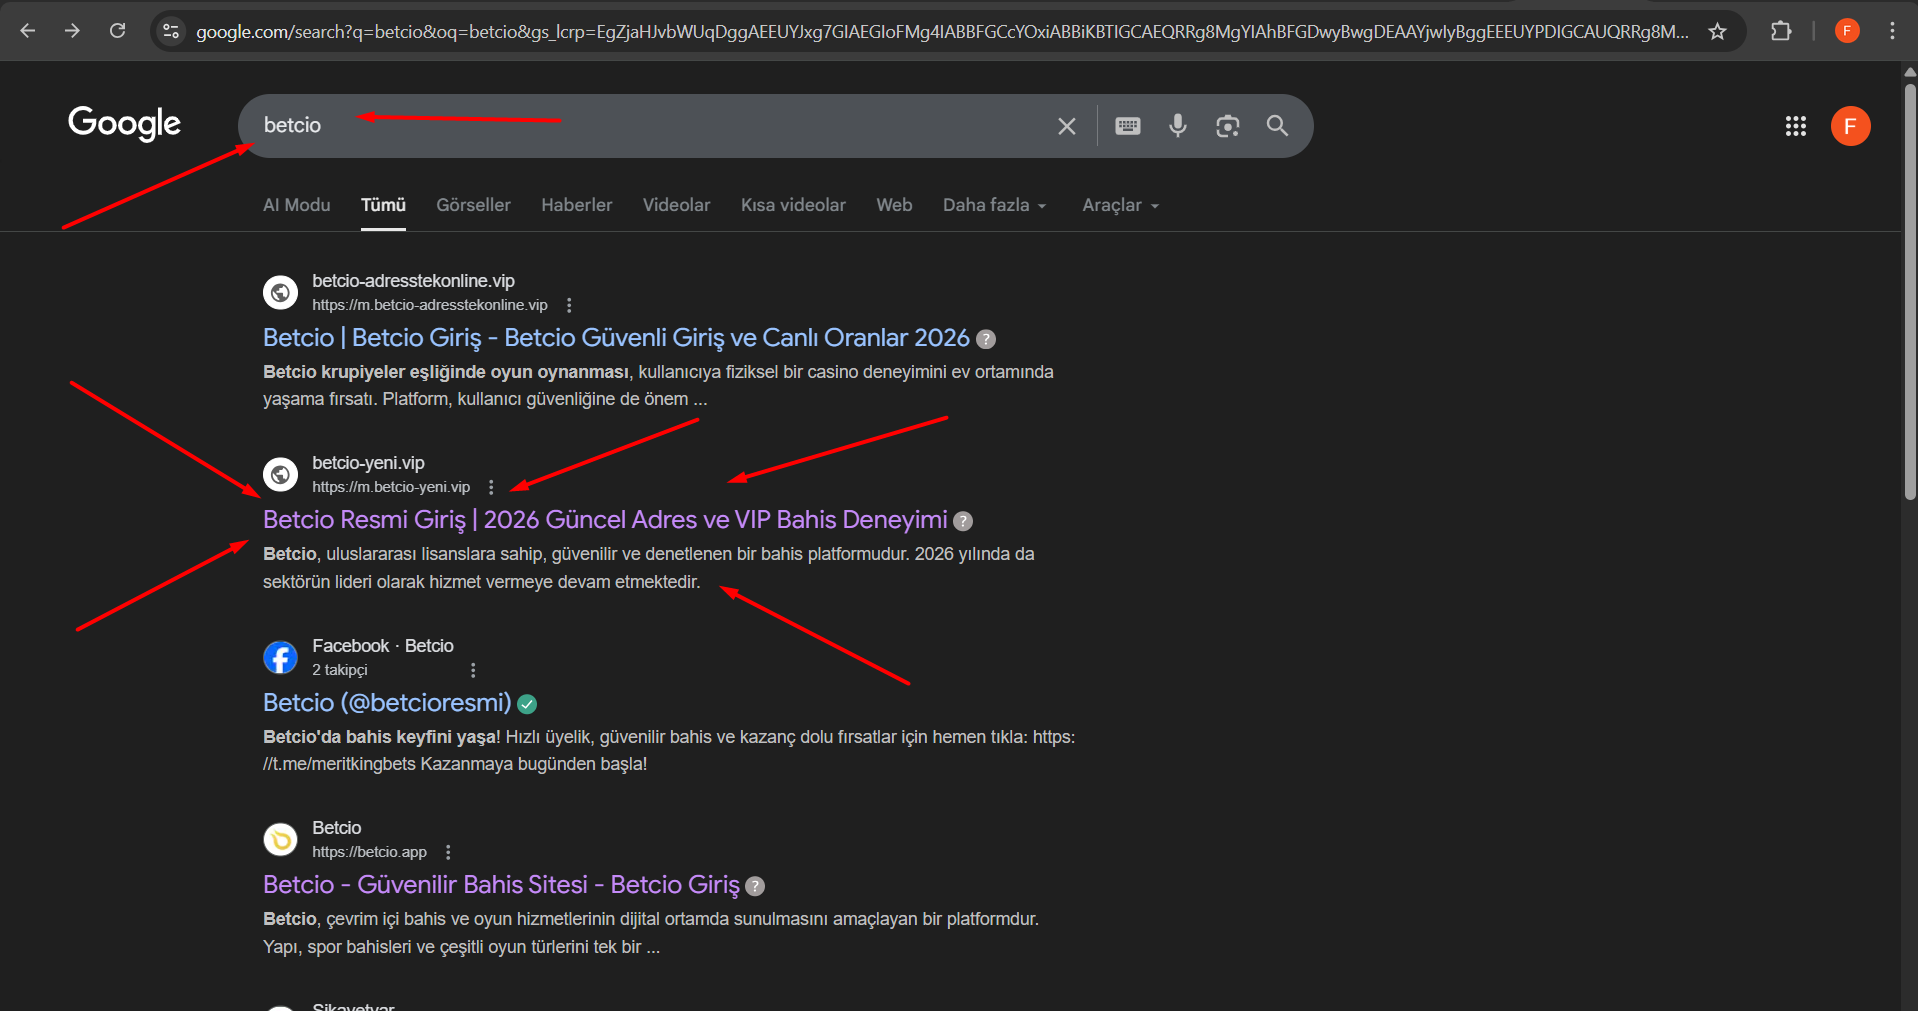Viewport: 1918px width, 1011px height.
Task: Open the Chrome three-dot menu
Action: point(1892,31)
